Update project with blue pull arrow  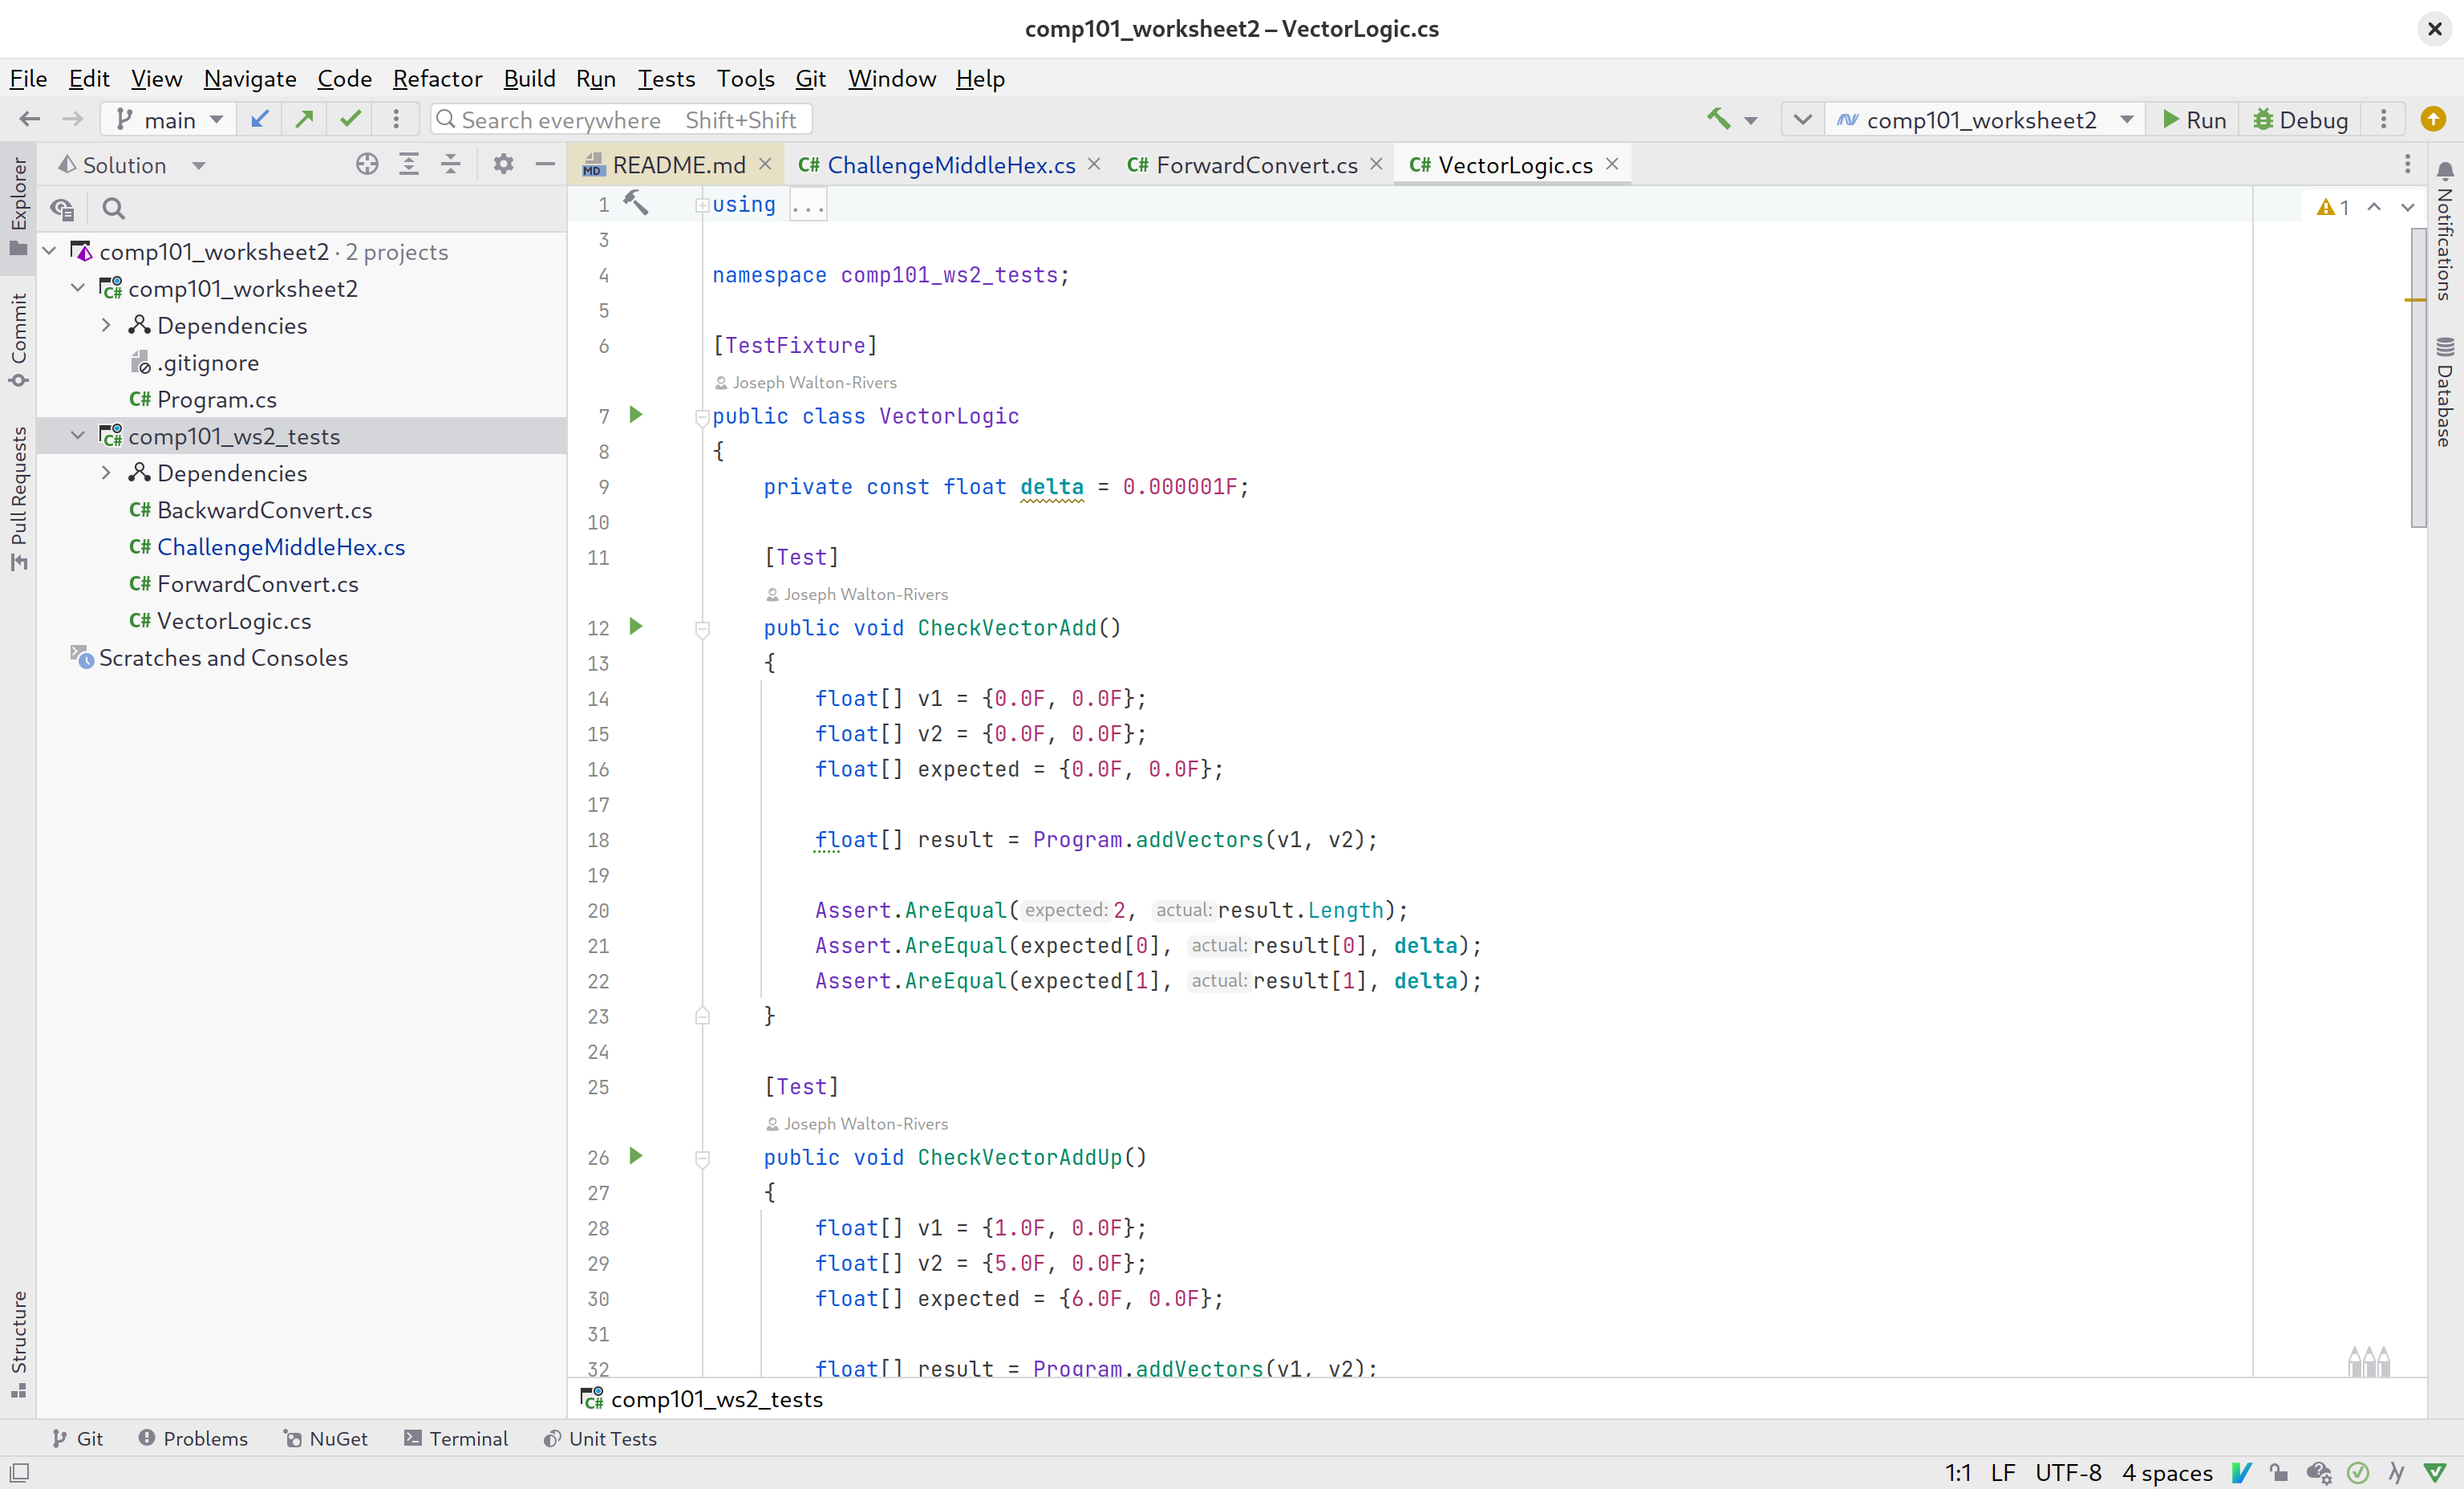point(260,119)
